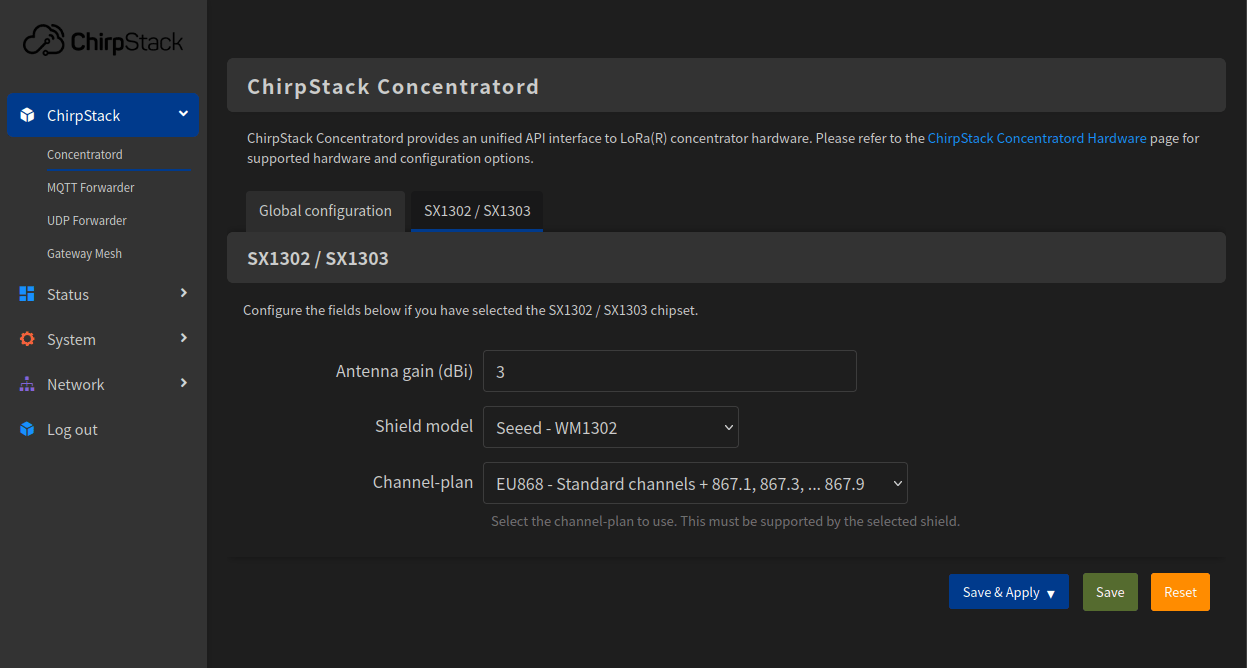Image resolution: width=1247 pixels, height=668 pixels.
Task: Expand the System menu chevron
Action: click(183, 338)
